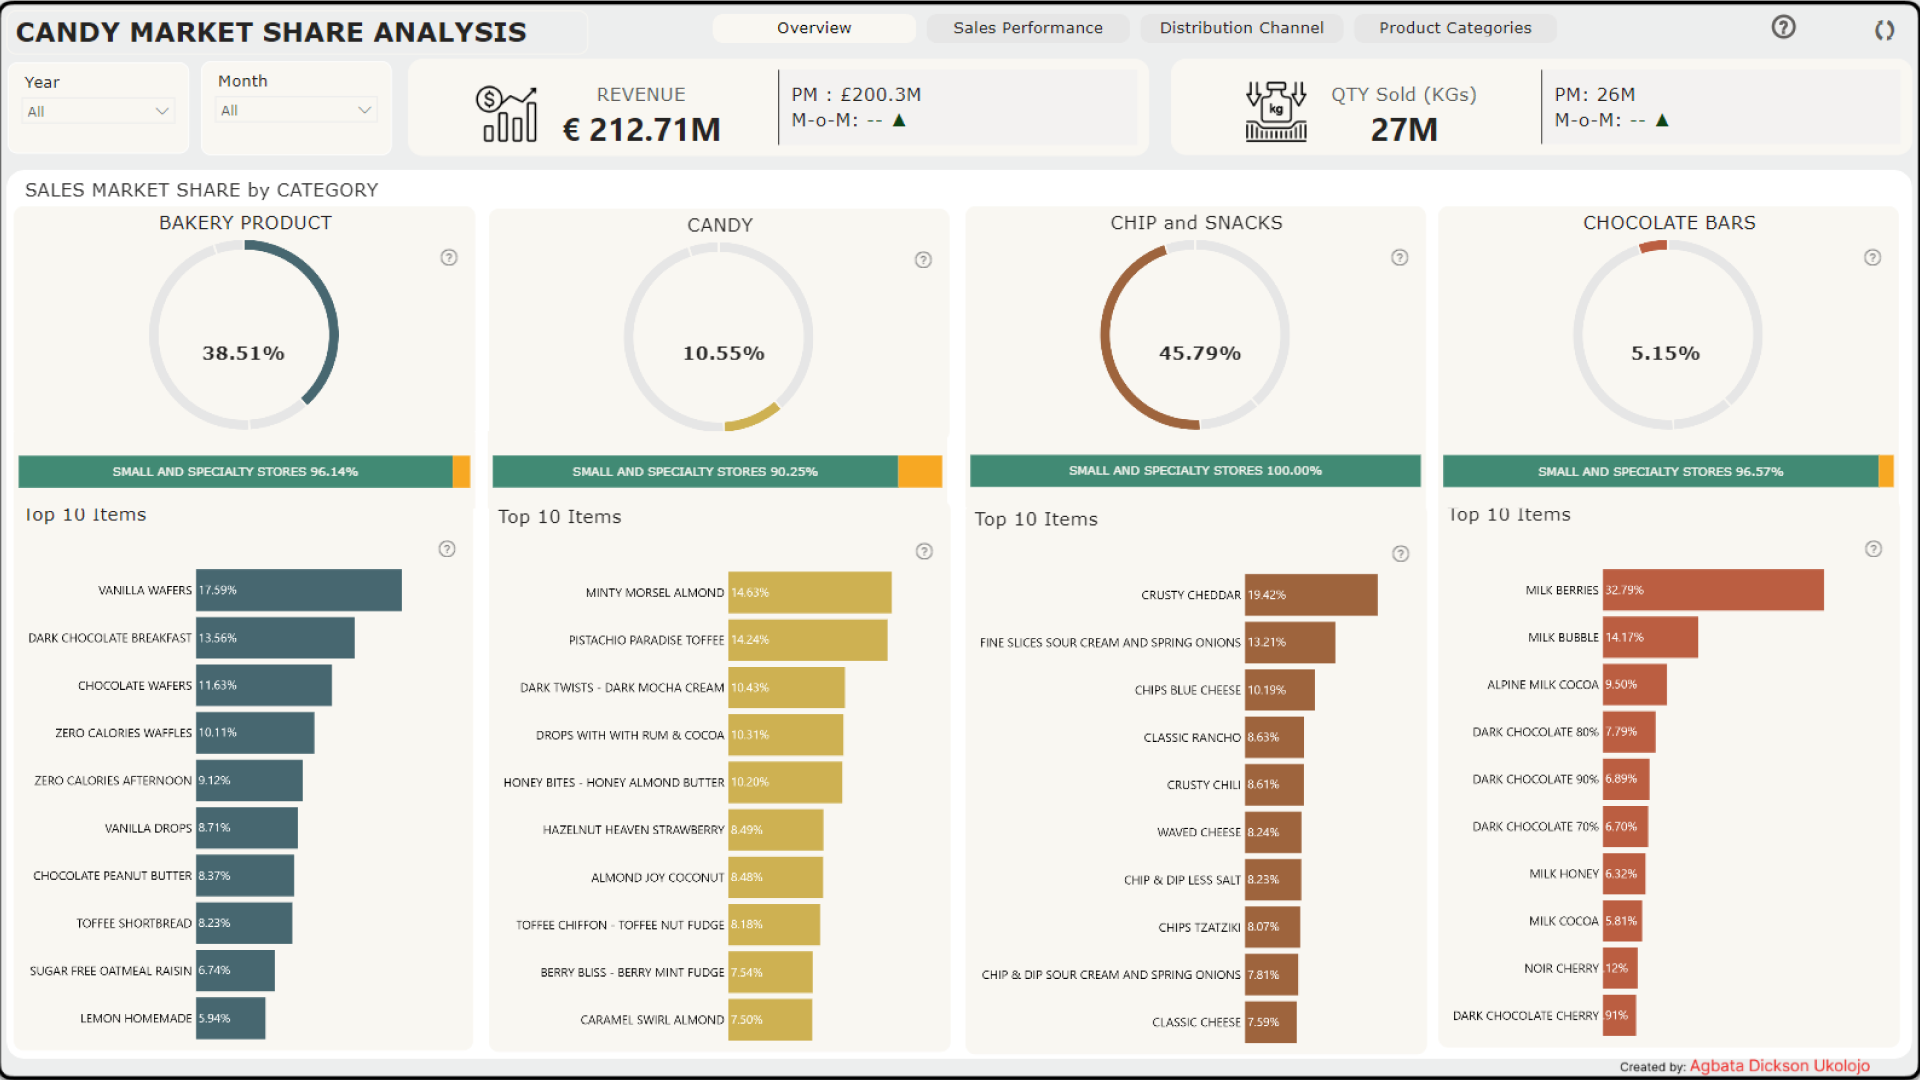Screen dimensions: 1920x1080
Task: Open the Product Categories tab
Action: [1455, 28]
